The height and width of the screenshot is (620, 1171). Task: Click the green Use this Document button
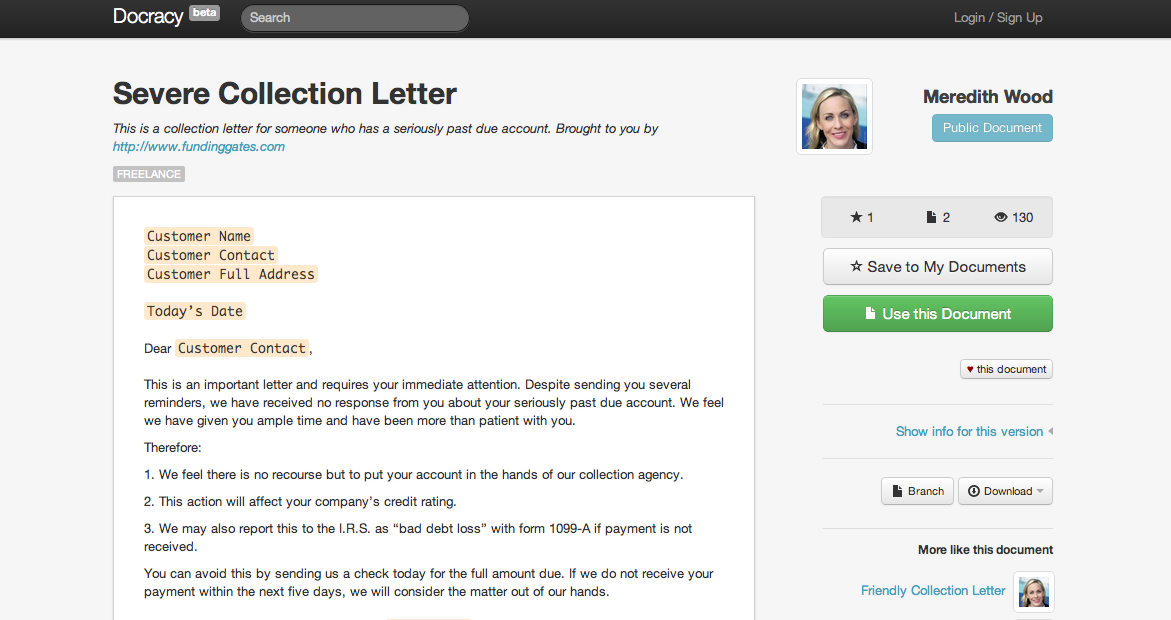937,314
